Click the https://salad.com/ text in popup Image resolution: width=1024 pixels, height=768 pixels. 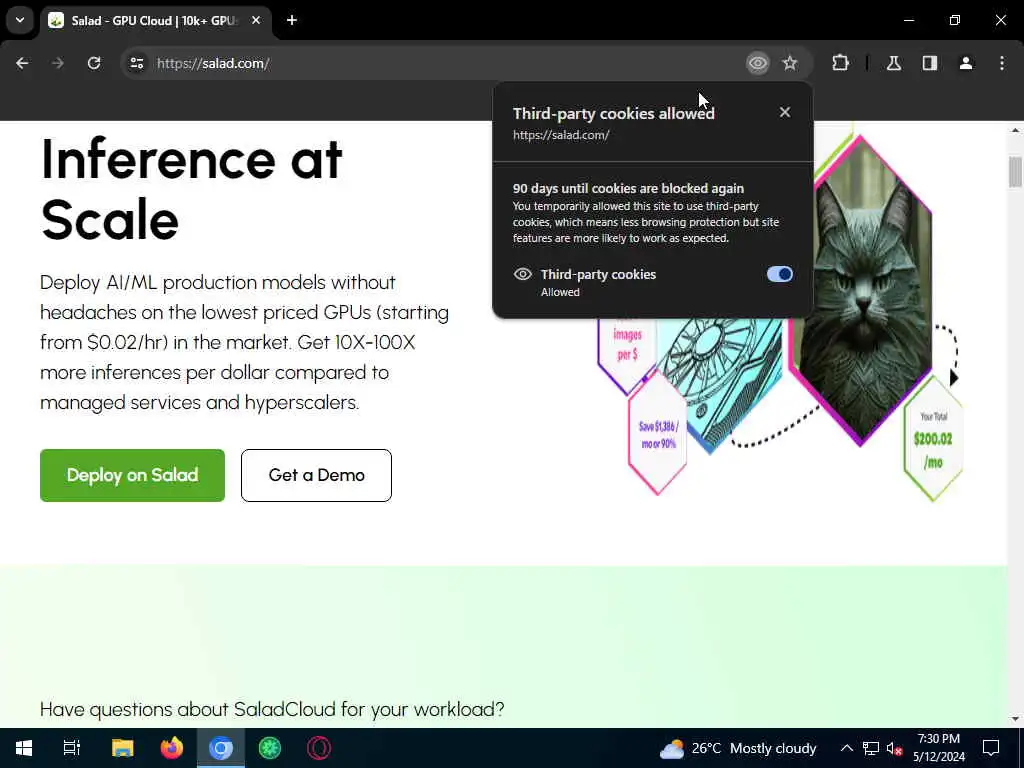[561, 135]
